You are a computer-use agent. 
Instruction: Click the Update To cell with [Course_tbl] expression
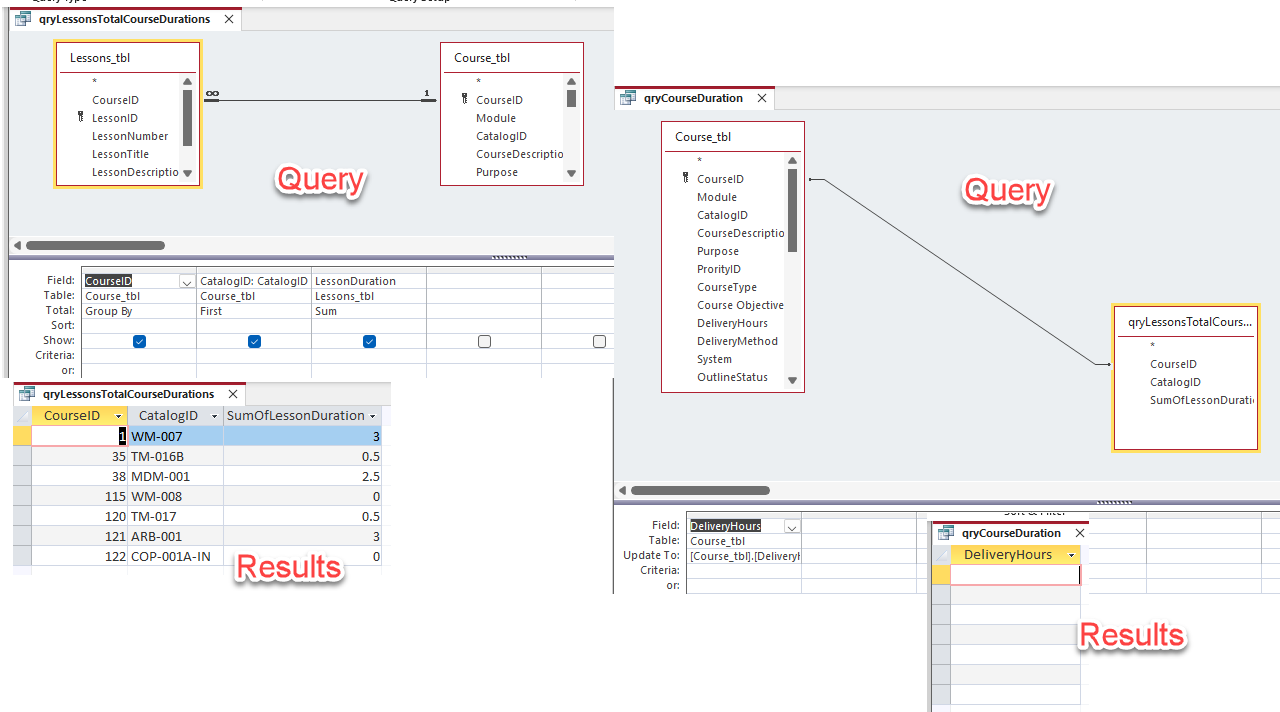point(744,555)
